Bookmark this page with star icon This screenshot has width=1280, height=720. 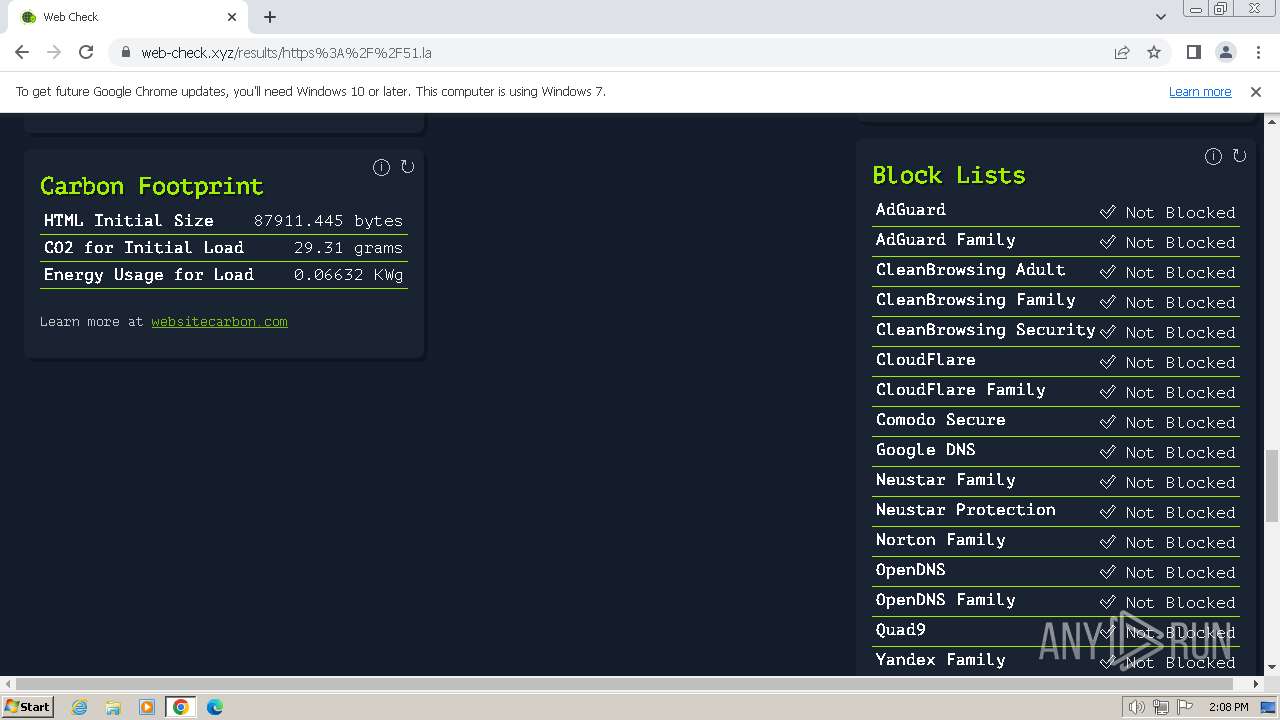tap(1154, 52)
